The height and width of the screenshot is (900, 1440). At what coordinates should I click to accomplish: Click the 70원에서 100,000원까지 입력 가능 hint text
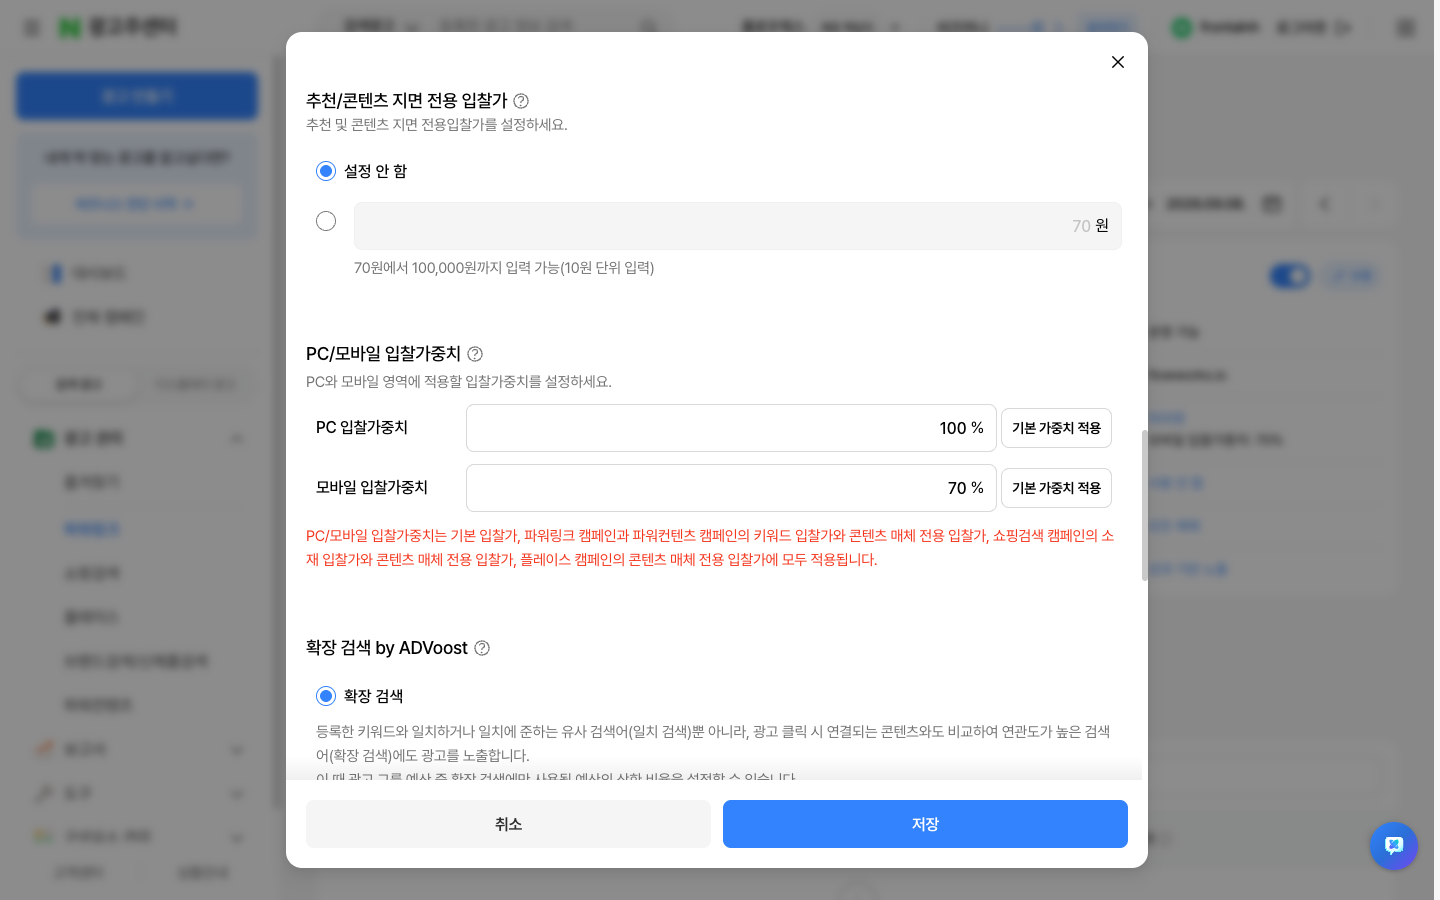click(504, 268)
